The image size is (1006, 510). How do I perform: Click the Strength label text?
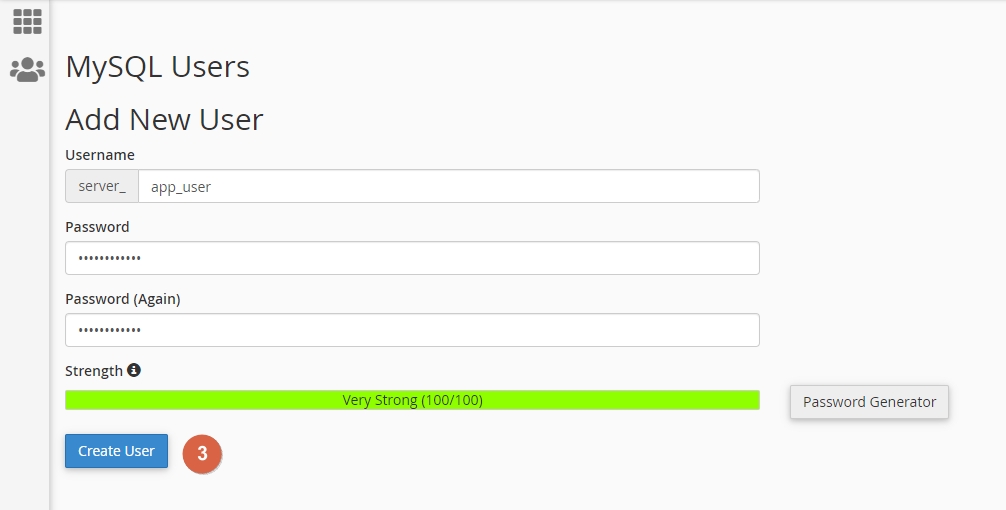click(x=93, y=371)
